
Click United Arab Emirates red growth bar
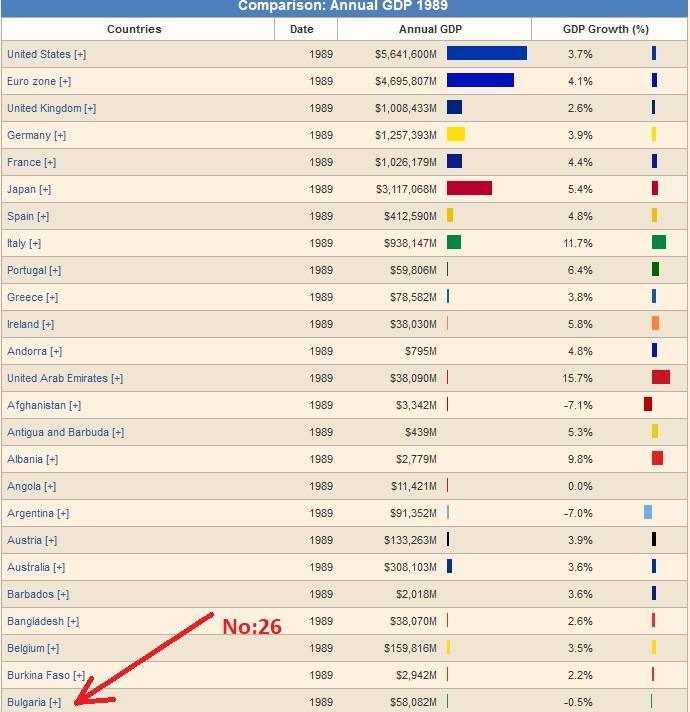tap(661, 377)
